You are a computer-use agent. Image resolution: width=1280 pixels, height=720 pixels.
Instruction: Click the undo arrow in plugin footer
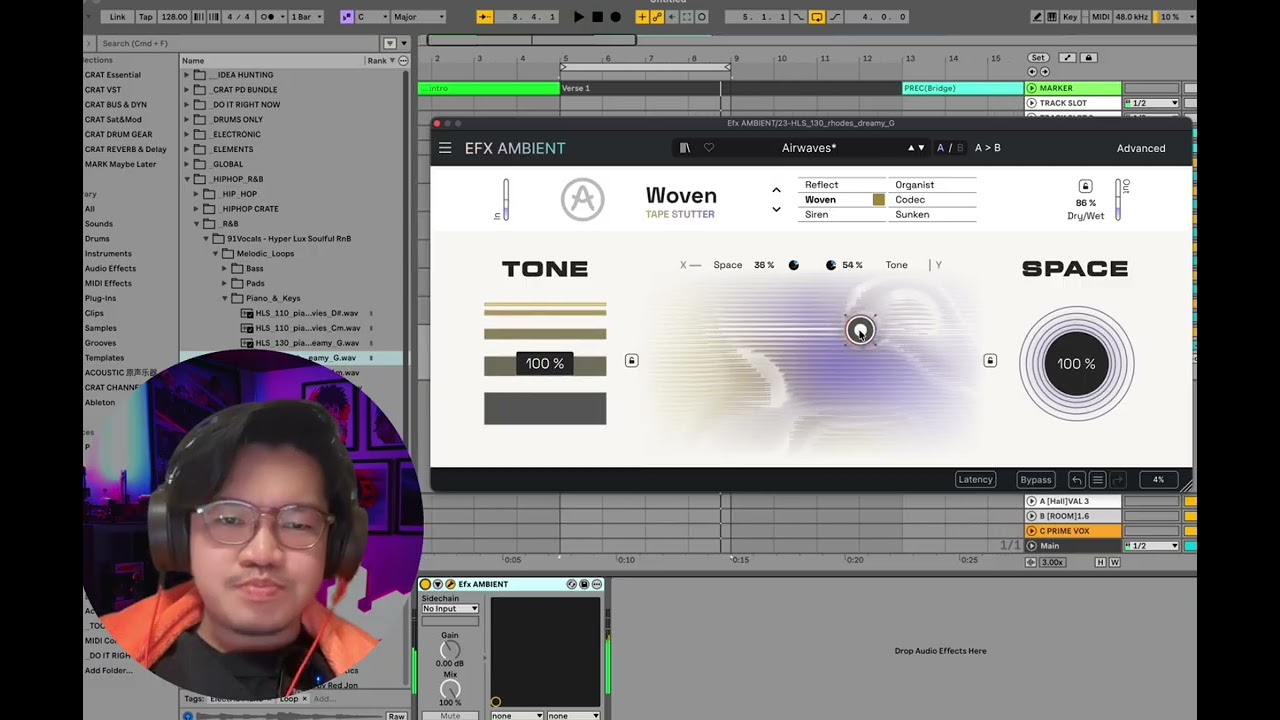(1077, 480)
